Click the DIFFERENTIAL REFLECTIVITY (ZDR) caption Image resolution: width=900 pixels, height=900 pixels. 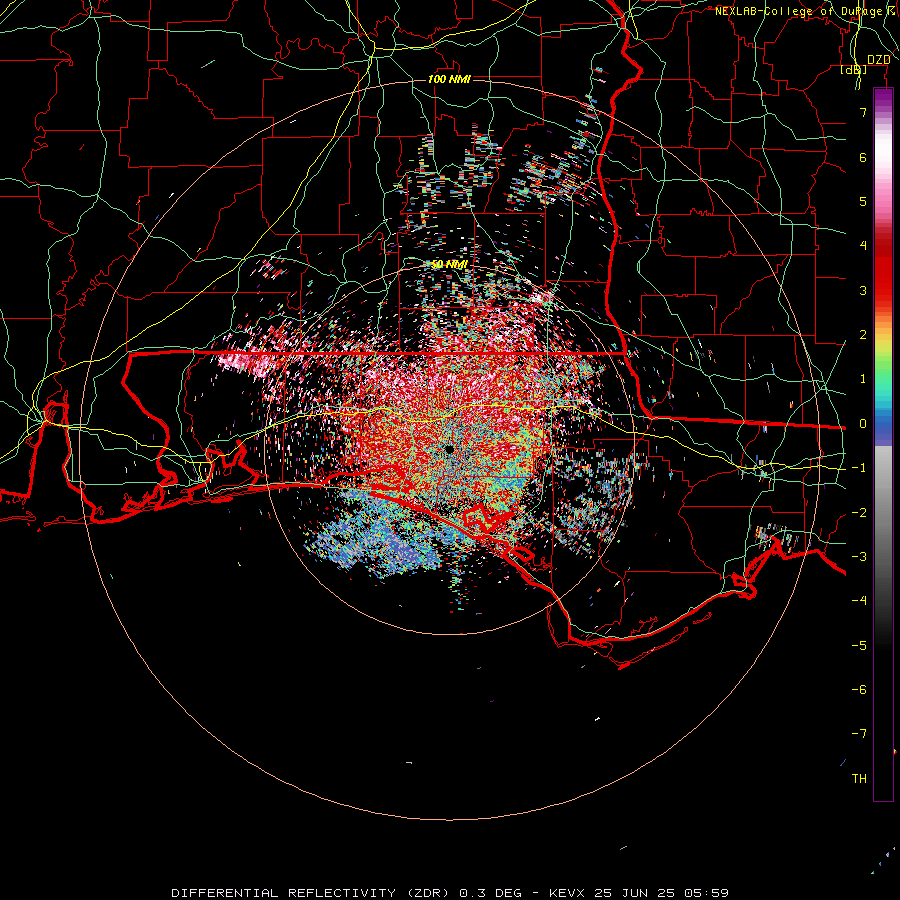pyautogui.click(x=310, y=893)
